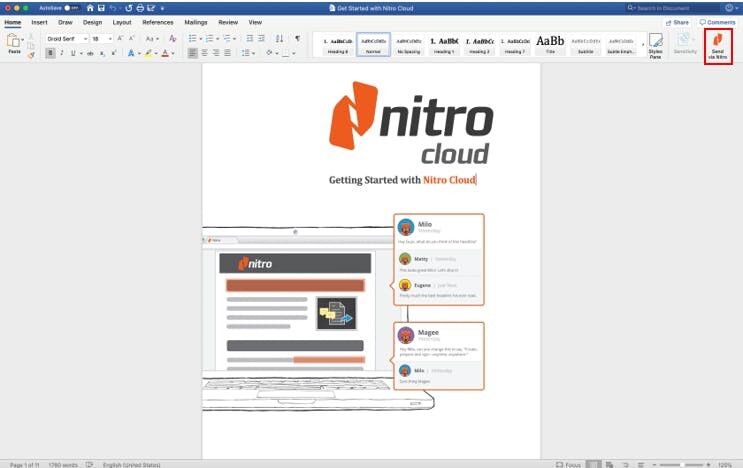
Task: Clear all formatting icon
Action: (x=172, y=38)
